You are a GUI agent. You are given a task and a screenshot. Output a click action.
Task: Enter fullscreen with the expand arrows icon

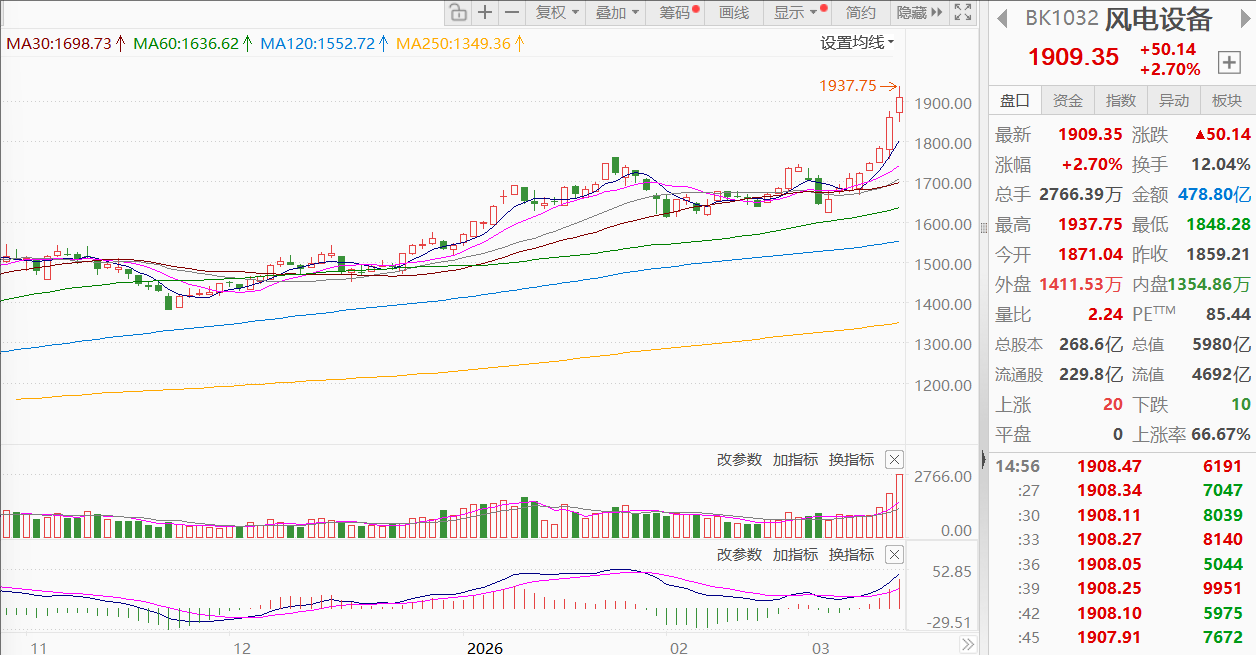963,13
